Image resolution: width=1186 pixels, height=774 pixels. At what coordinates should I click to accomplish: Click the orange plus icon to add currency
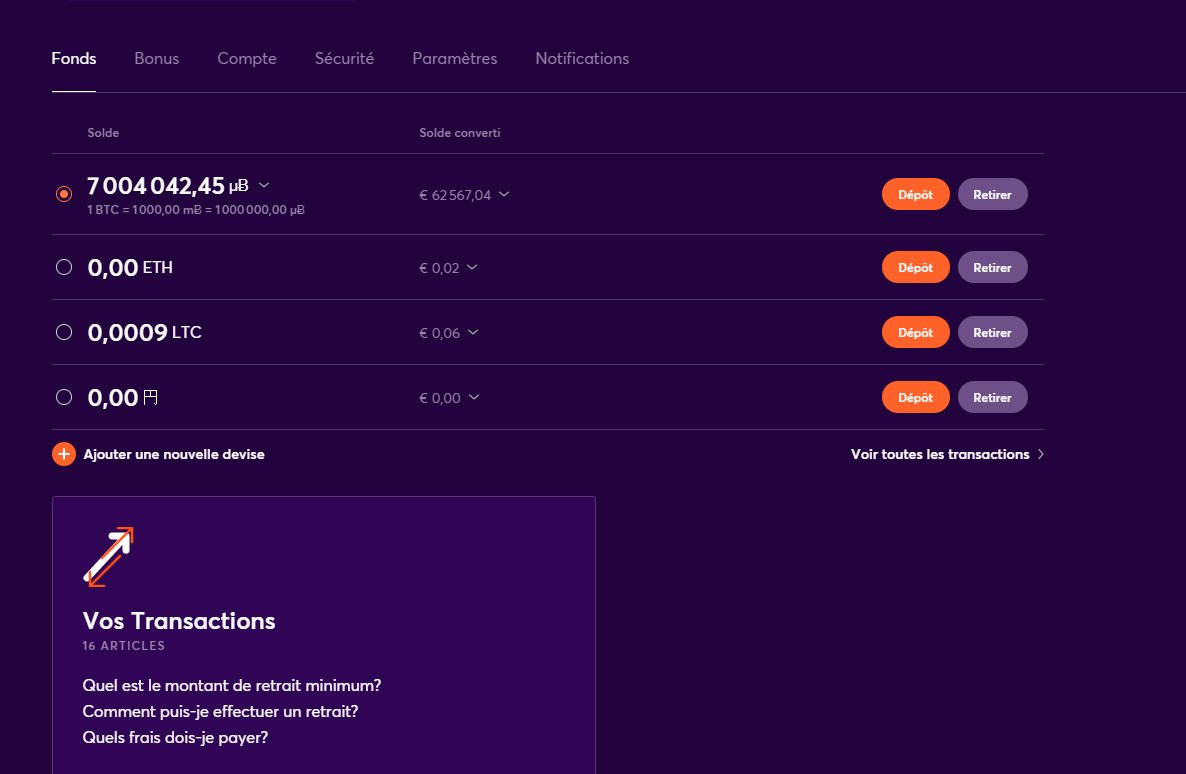pos(64,454)
